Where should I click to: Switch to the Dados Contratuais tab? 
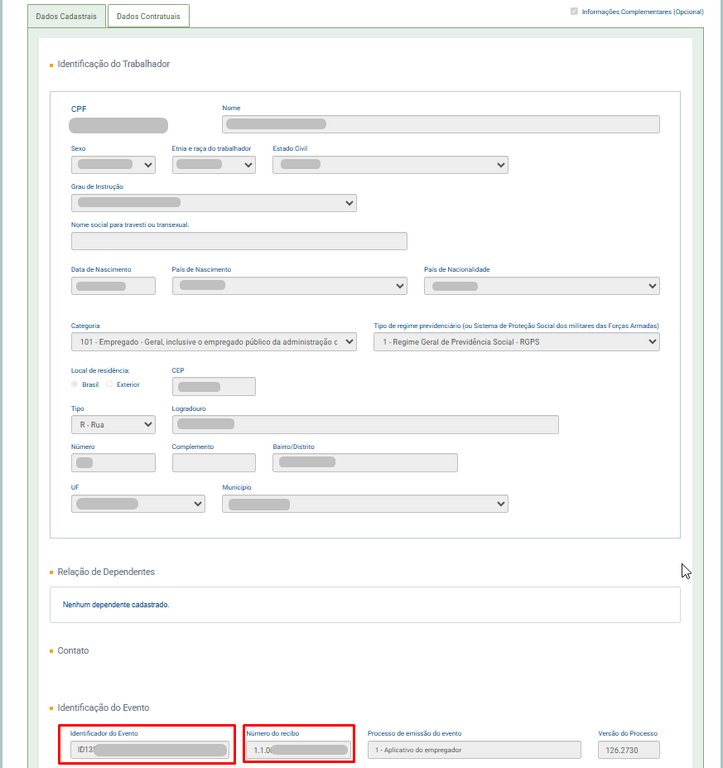[x=148, y=16]
